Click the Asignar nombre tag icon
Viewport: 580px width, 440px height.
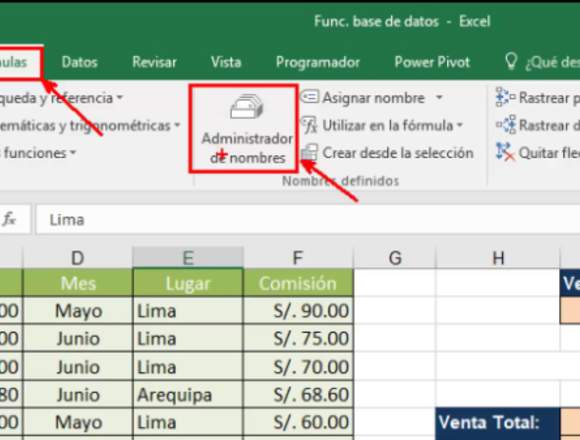tap(309, 97)
